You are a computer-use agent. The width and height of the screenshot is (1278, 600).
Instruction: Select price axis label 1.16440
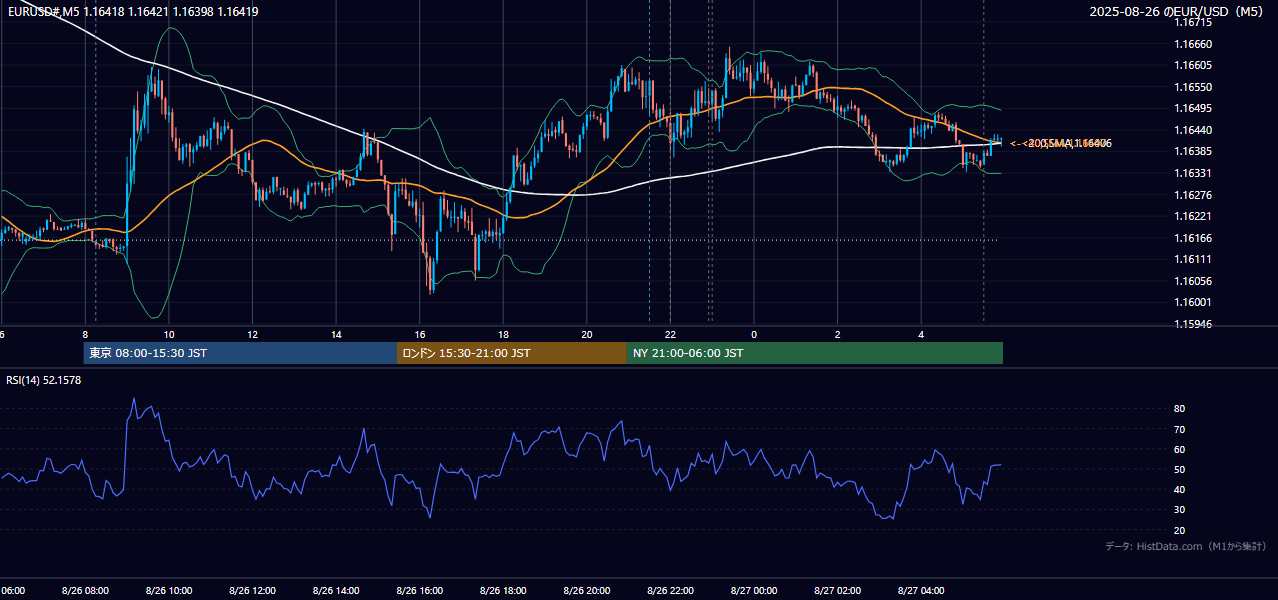(1193, 130)
